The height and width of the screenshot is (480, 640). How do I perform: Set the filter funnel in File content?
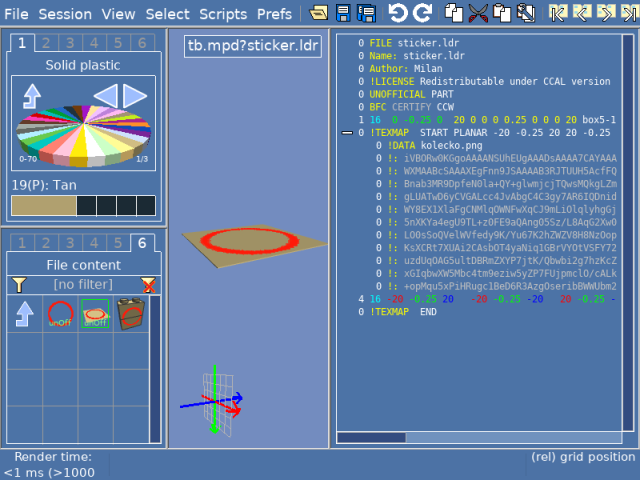click(x=19, y=286)
